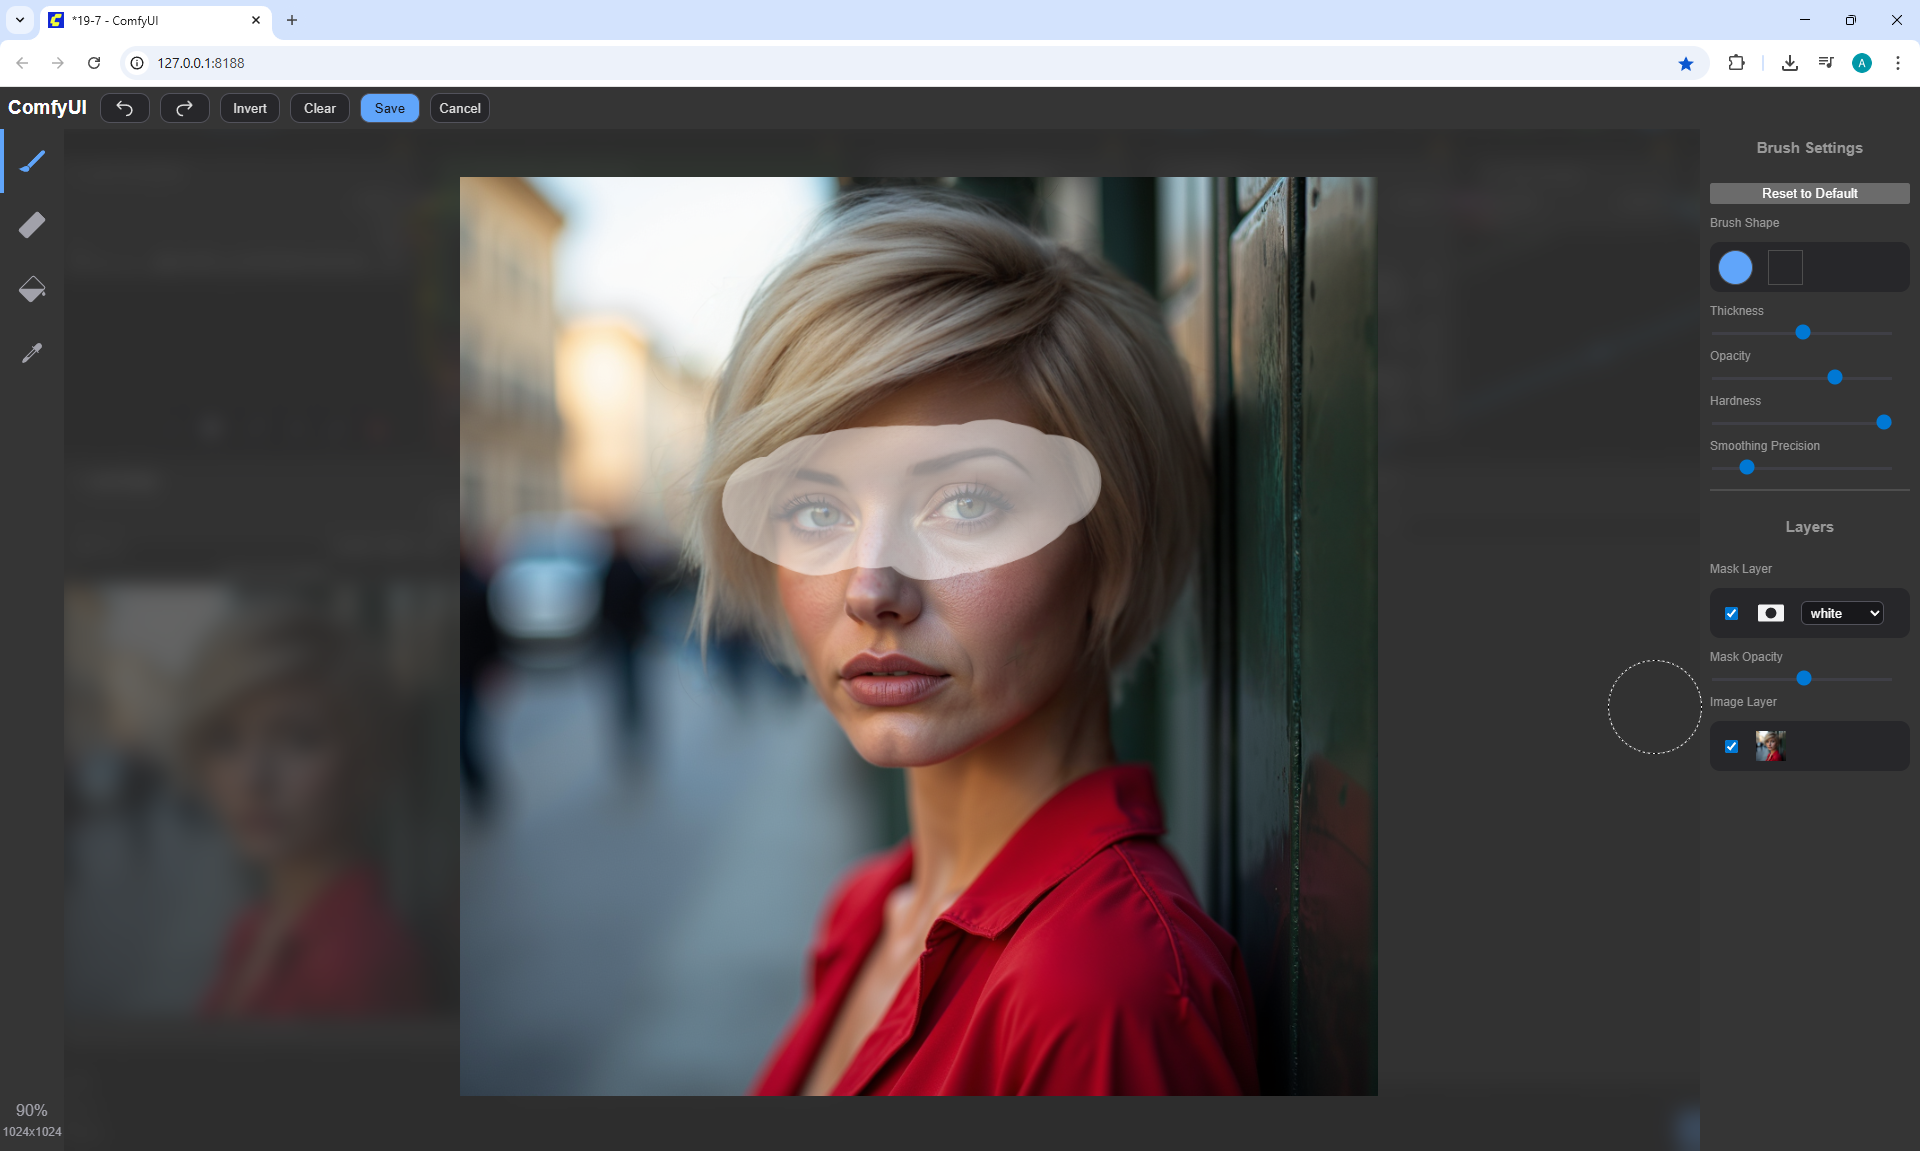Click the mask layer preview icon
The width and height of the screenshot is (1920, 1151).
pyautogui.click(x=1770, y=613)
